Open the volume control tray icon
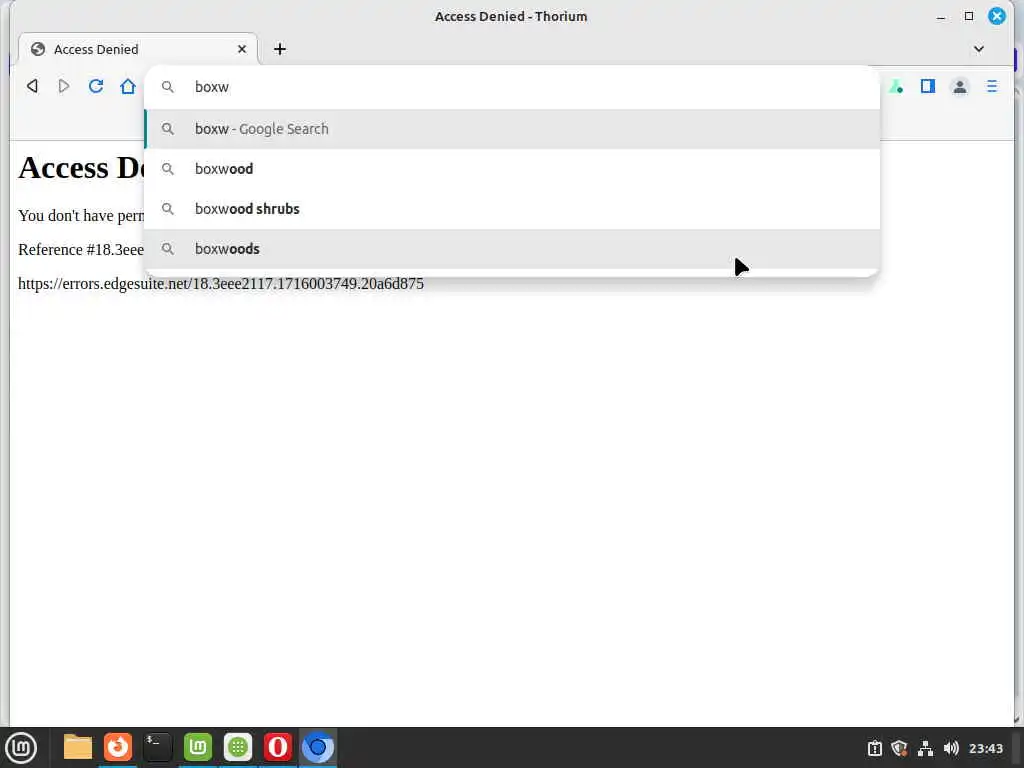This screenshot has height=768, width=1024. (x=951, y=748)
